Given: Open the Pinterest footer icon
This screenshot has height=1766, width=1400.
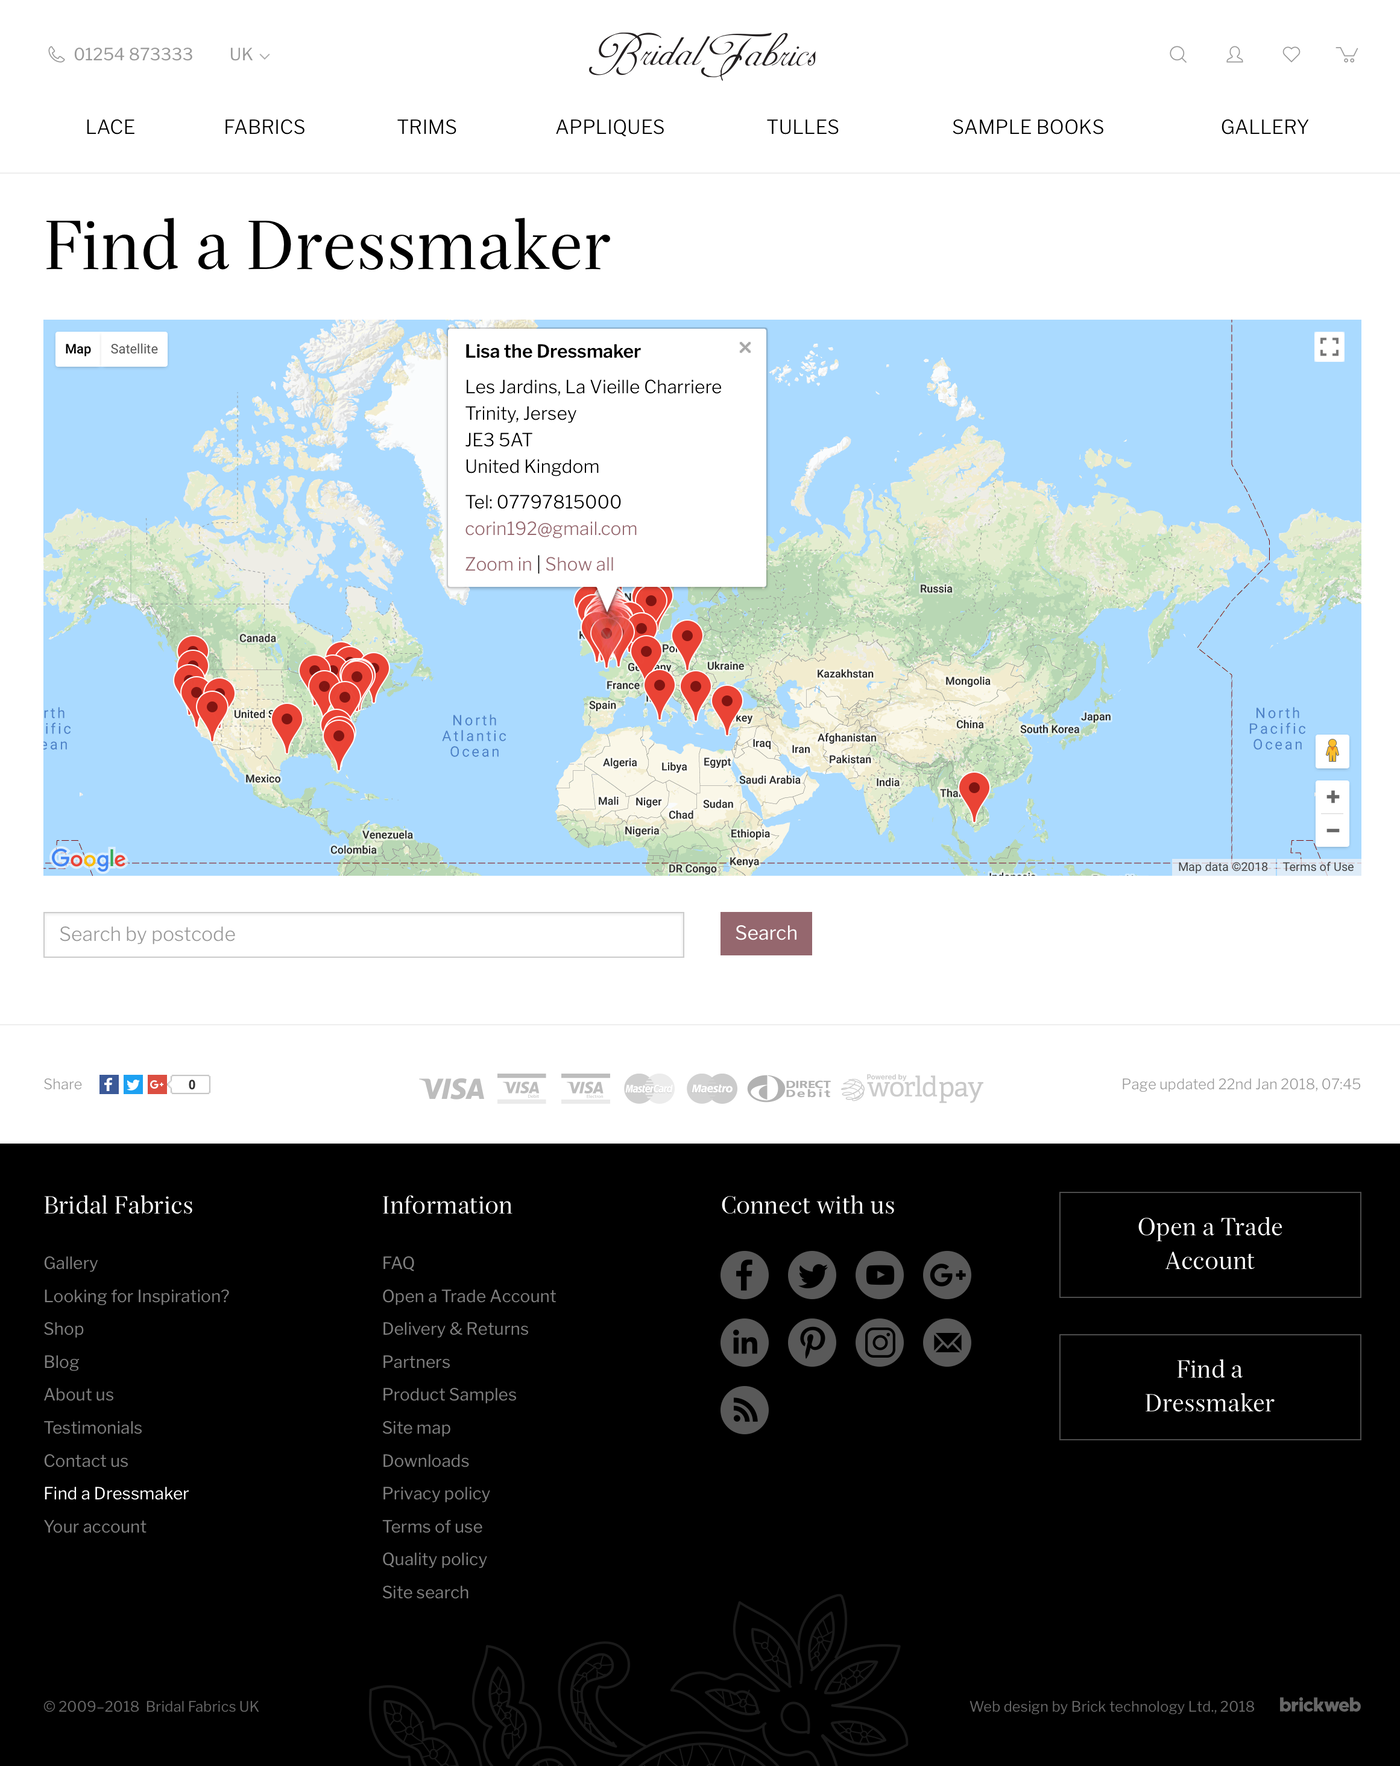Looking at the screenshot, I should [x=812, y=1342].
